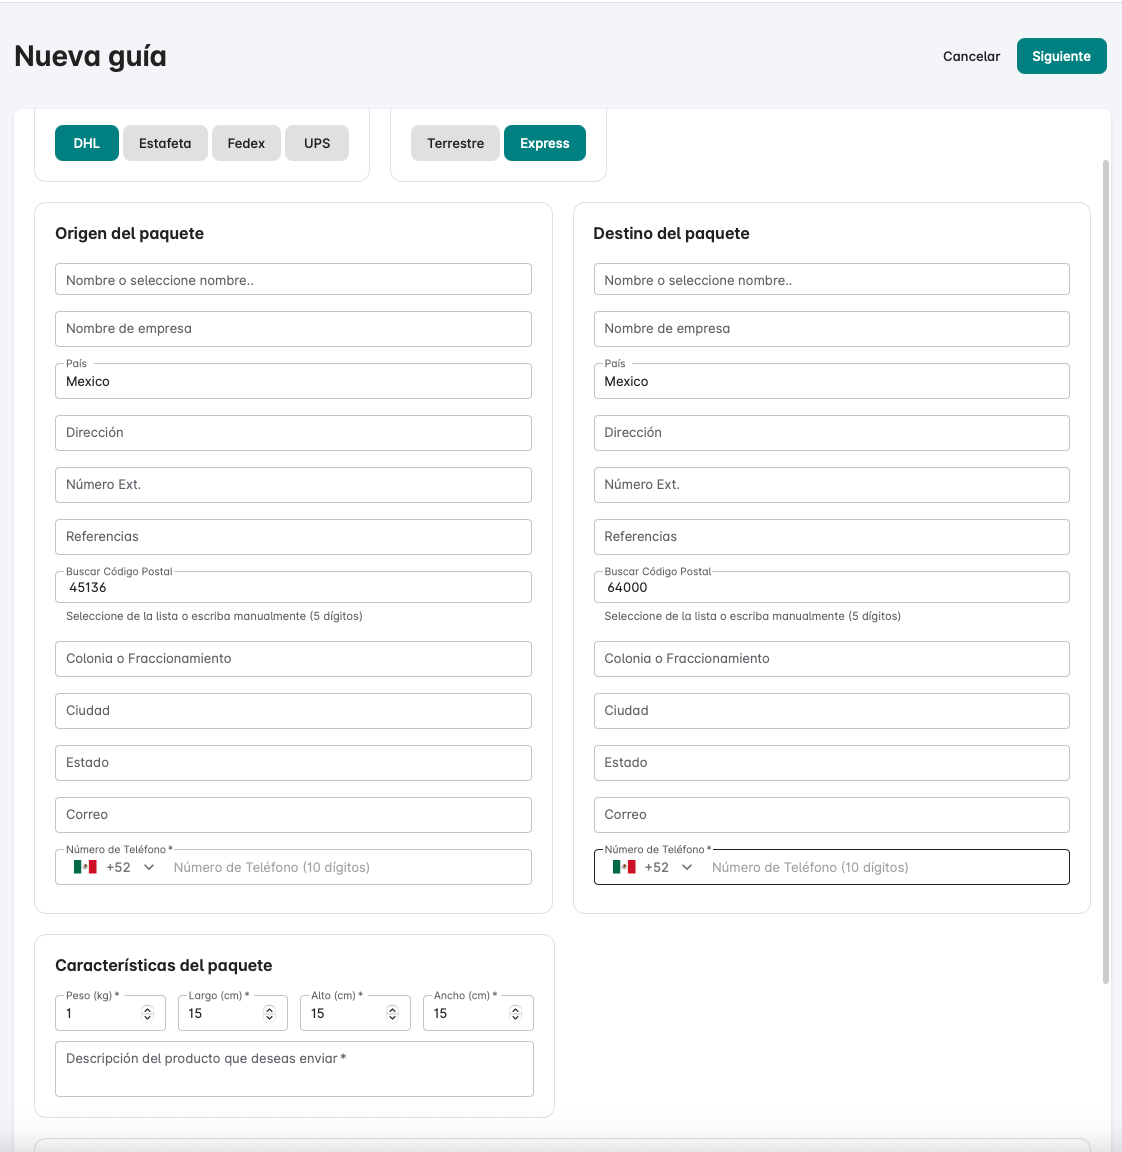Switch shipping type to Terrestre
Viewport: 1122px width, 1152px height.
[x=455, y=143]
